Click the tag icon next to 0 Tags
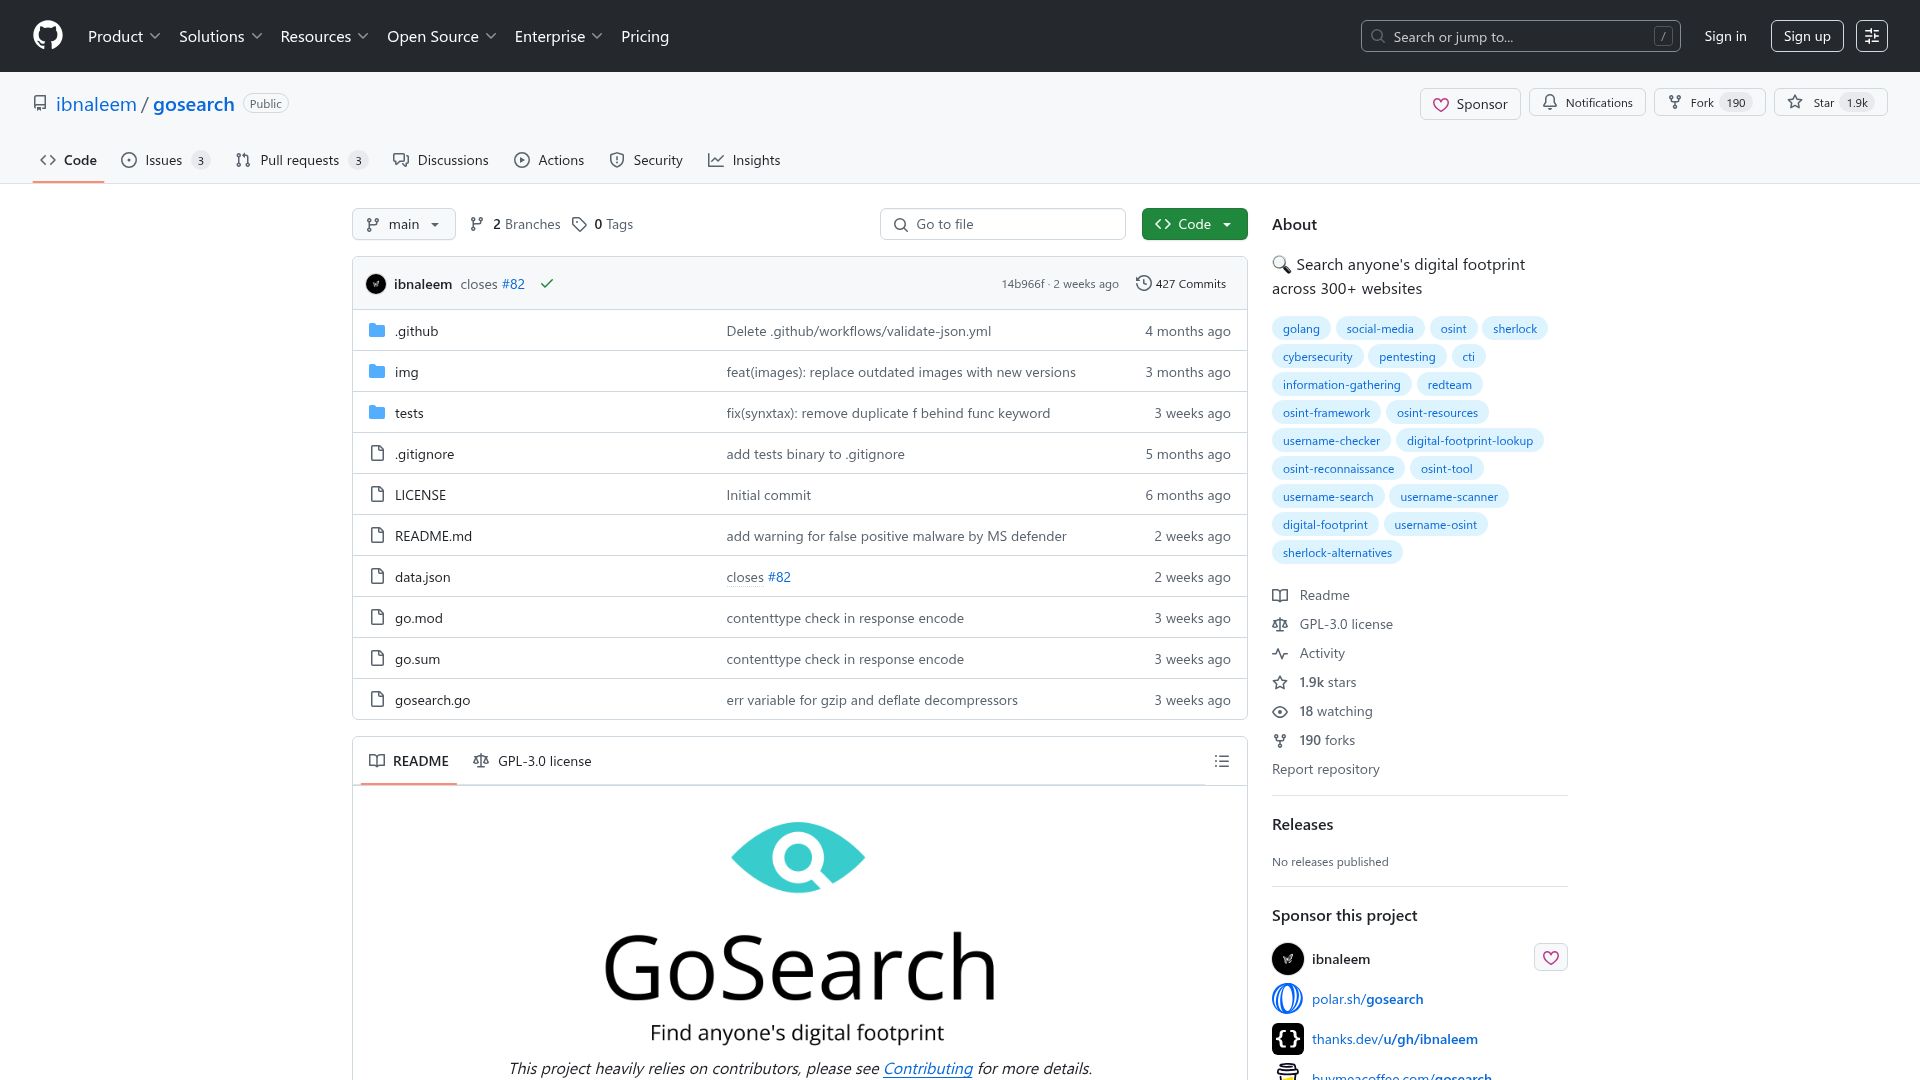 [579, 225]
